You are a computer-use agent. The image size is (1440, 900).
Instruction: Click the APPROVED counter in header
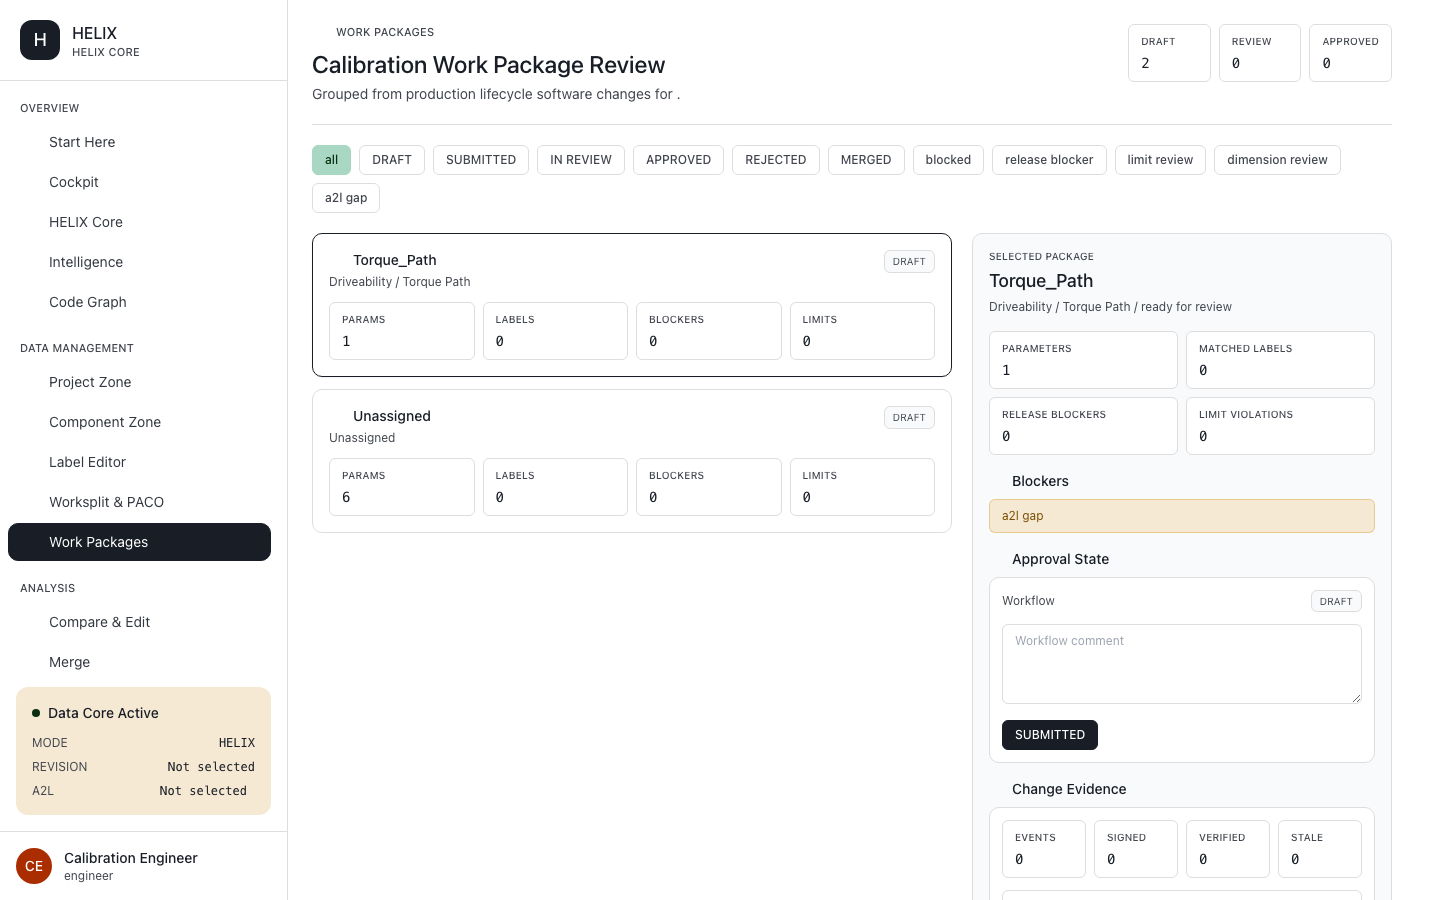pos(1350,53)
